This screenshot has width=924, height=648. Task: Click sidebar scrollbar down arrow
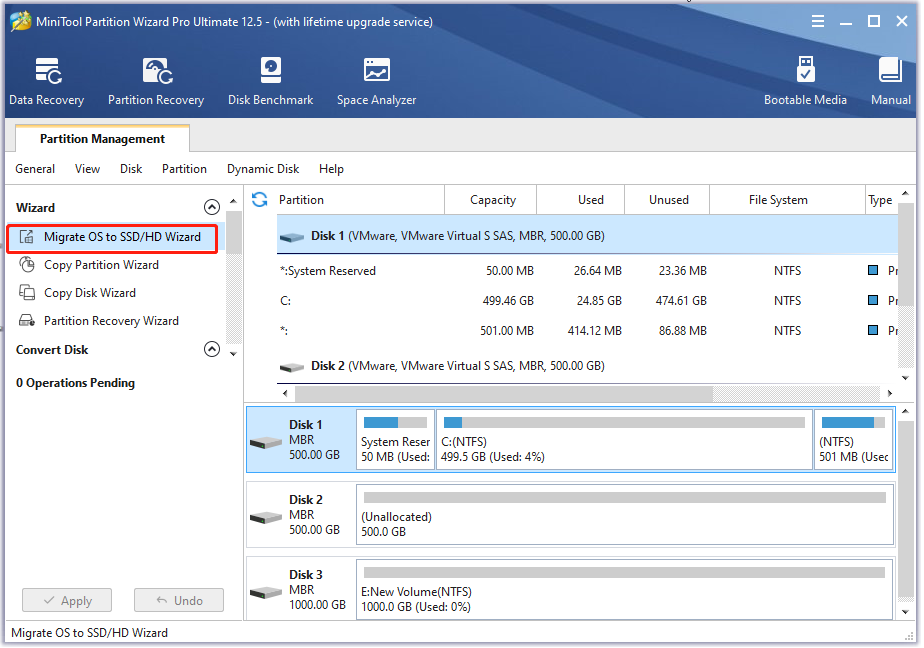(233, 354)
